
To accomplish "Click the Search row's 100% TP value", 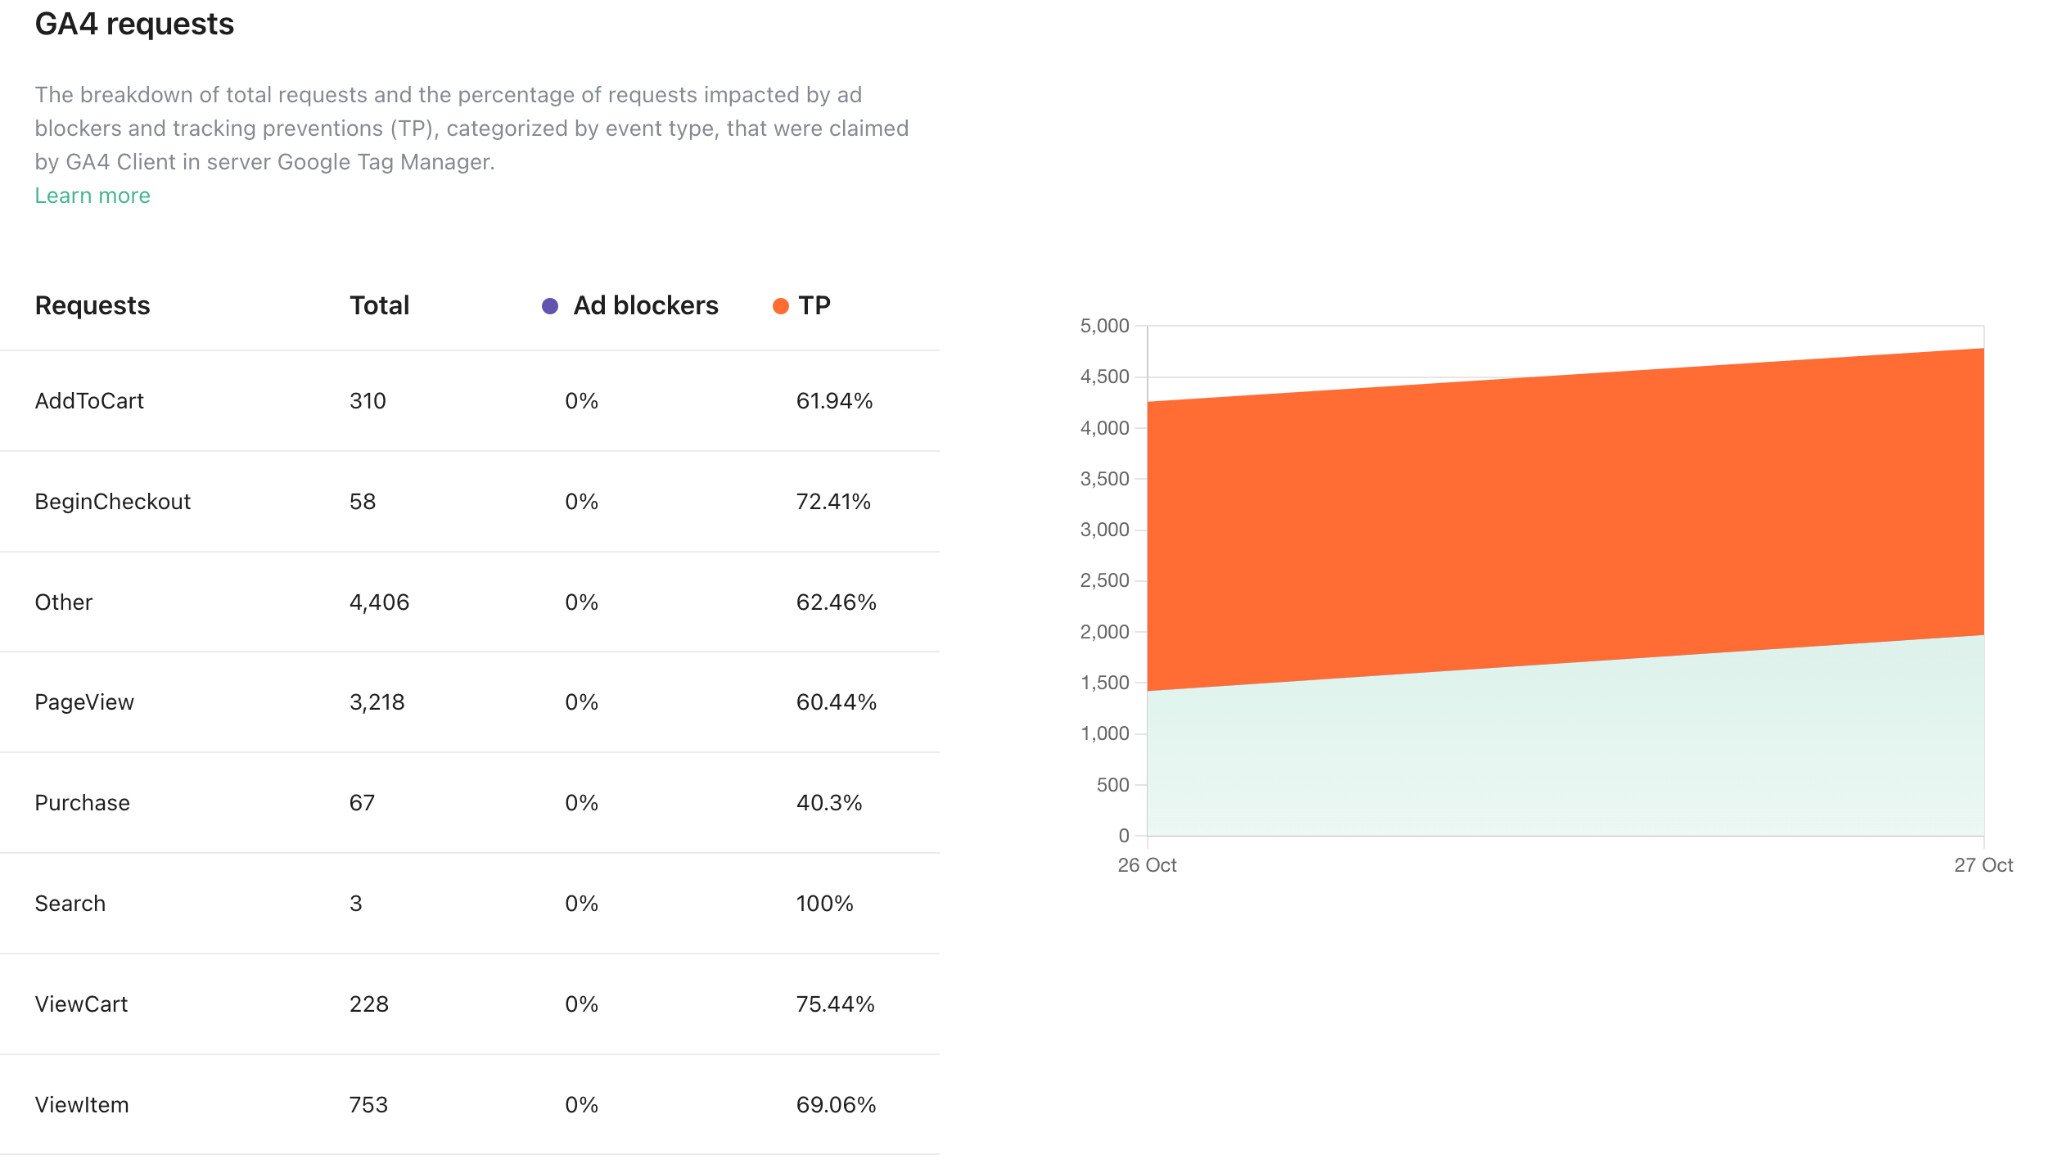I will click(x=824, y=904).
